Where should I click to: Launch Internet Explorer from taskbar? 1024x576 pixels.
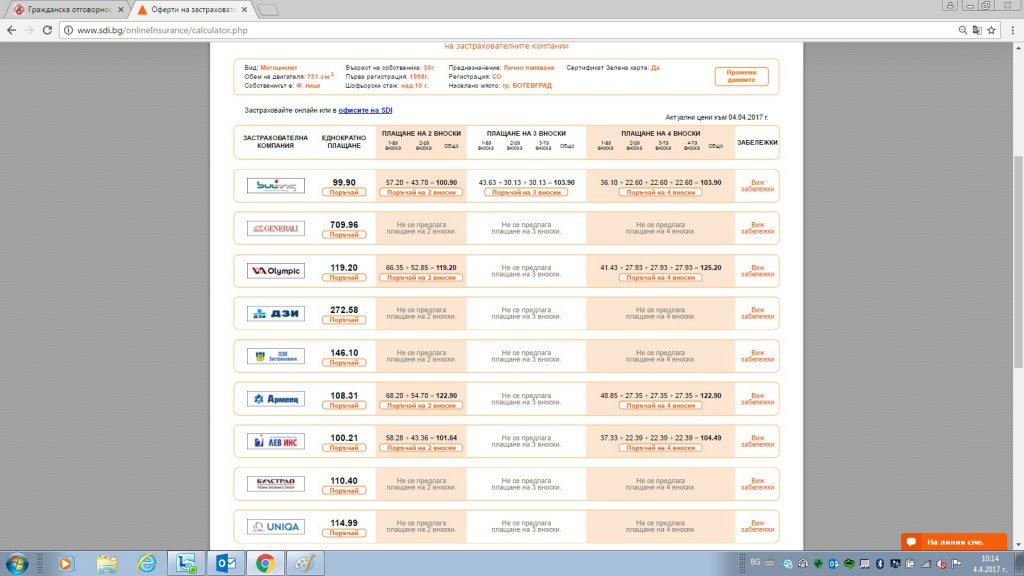[147, 563]
